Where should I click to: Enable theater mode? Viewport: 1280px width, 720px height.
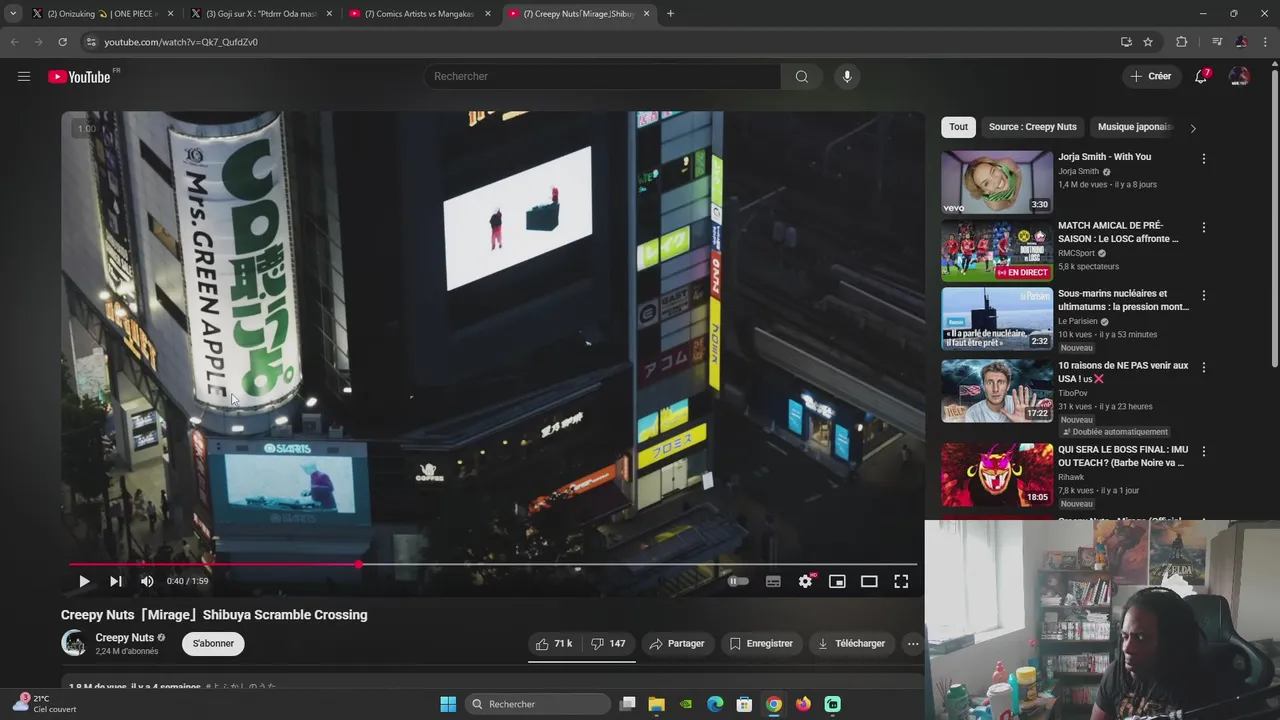coord(869,581)
